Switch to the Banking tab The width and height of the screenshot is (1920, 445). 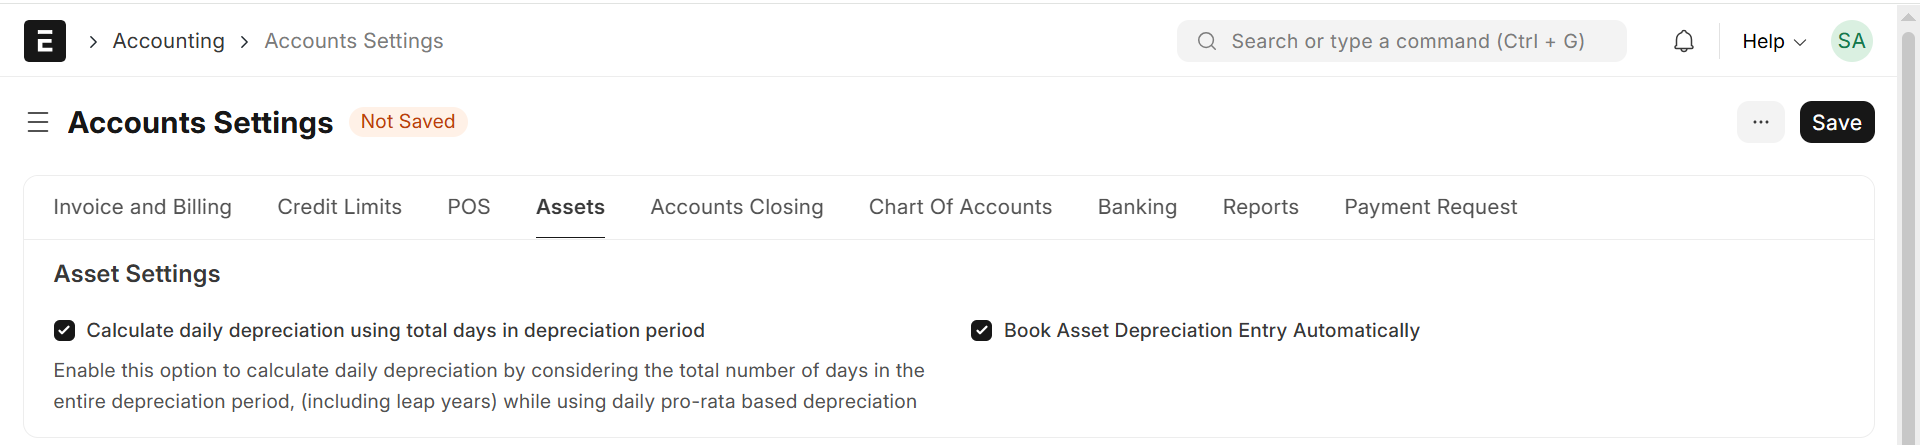coord(1137,207)
